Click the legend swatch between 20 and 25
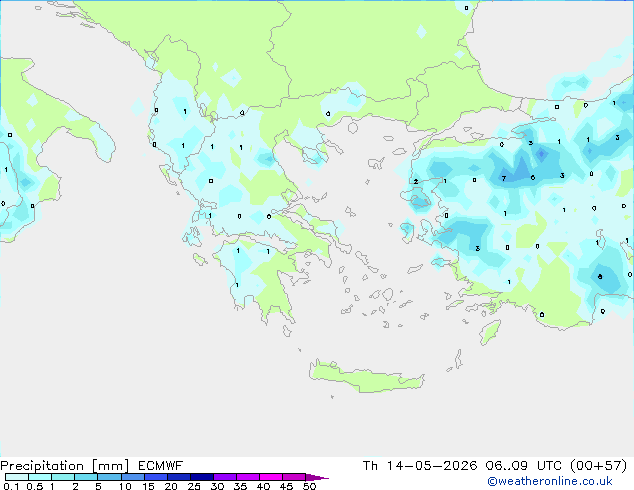 click(x=178, y=477)
